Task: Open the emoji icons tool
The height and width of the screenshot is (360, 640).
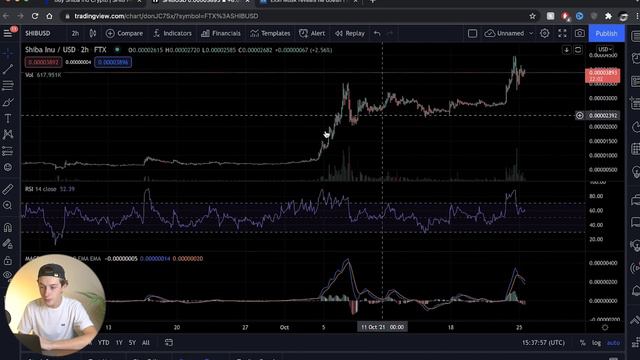Action: 8,167
